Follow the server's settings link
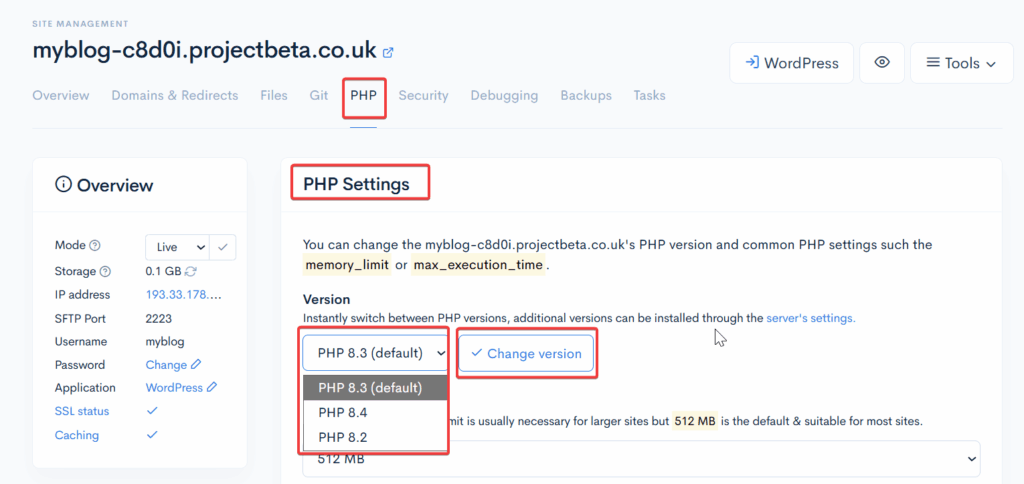 click(x=810, y=318)
